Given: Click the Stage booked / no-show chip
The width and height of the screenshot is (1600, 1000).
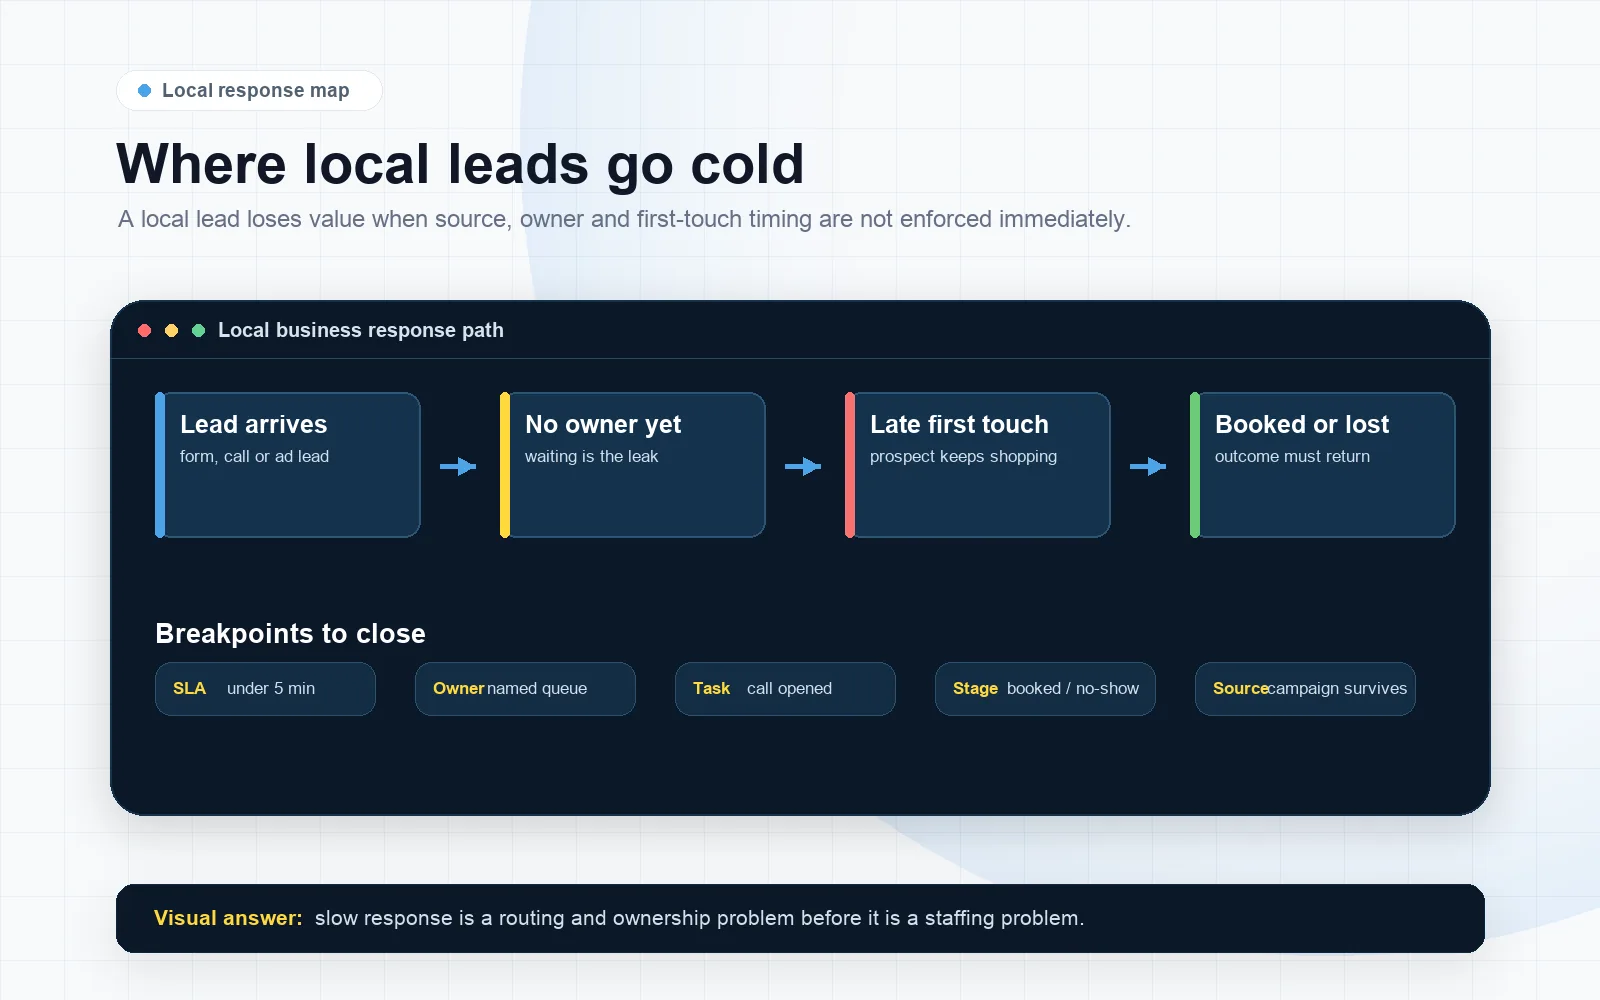Looking at the screenshot, I should coord(1045,689).
